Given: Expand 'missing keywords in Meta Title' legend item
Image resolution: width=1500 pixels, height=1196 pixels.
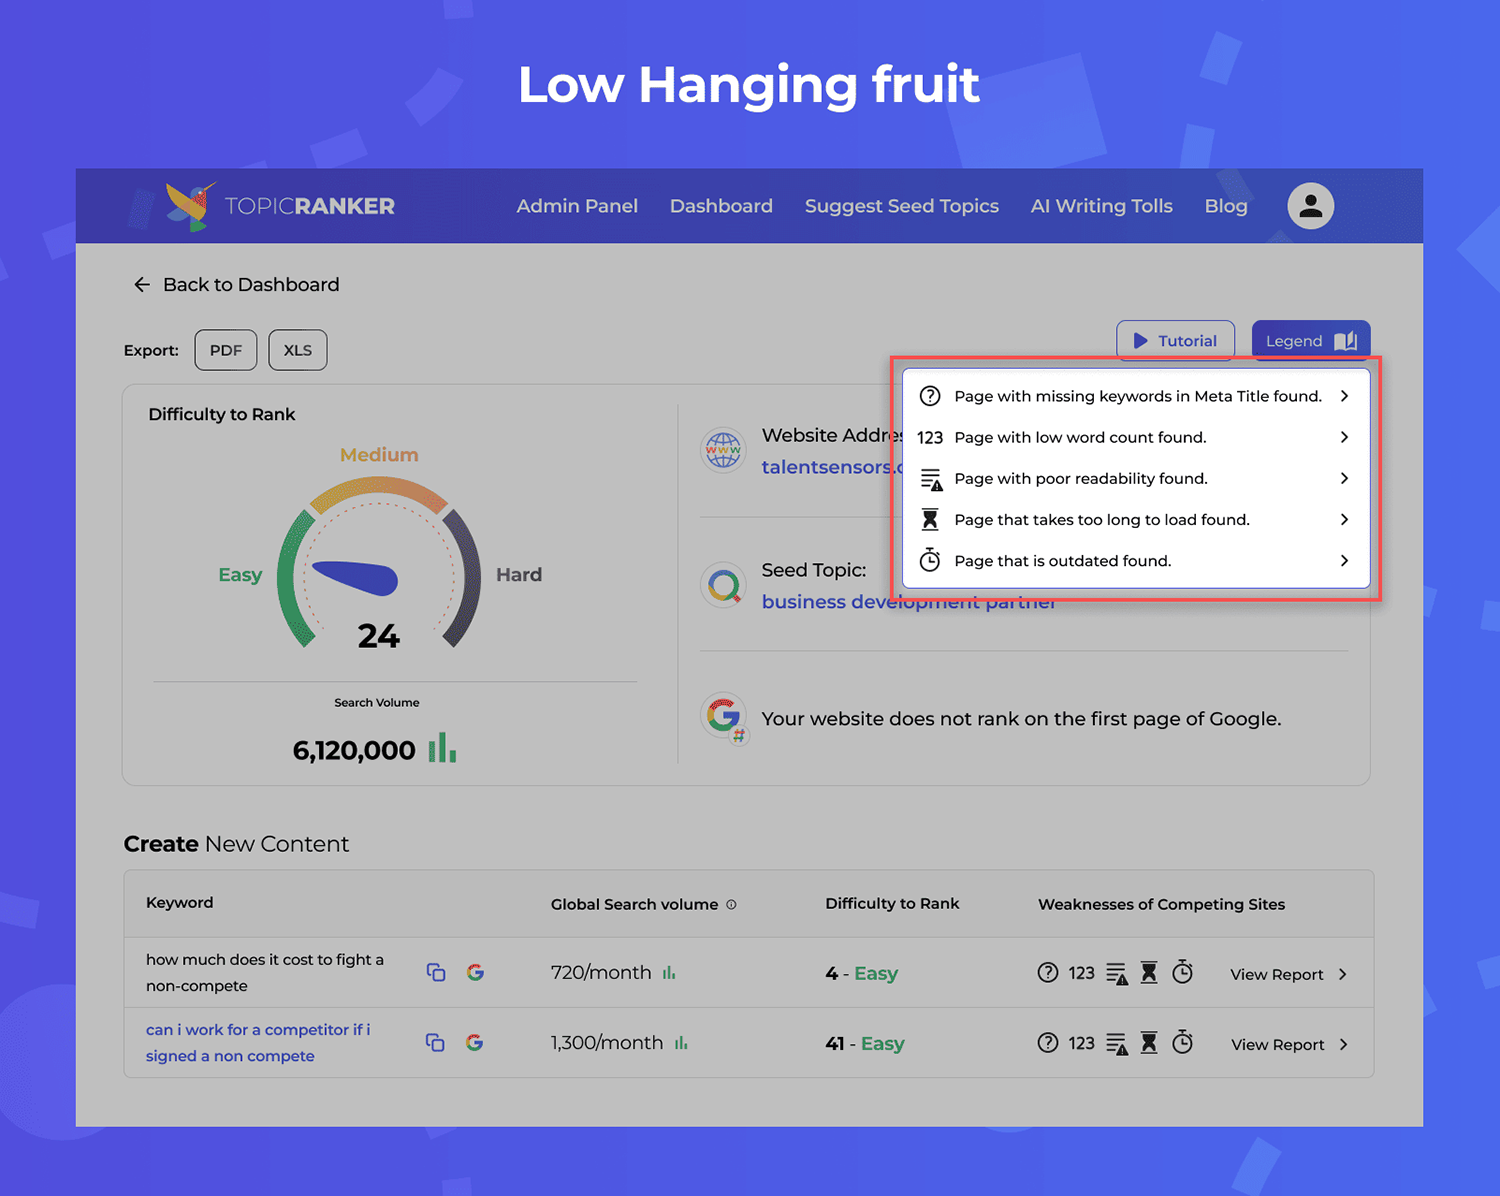Looking at the screenshot, I should click(1344, 396).
